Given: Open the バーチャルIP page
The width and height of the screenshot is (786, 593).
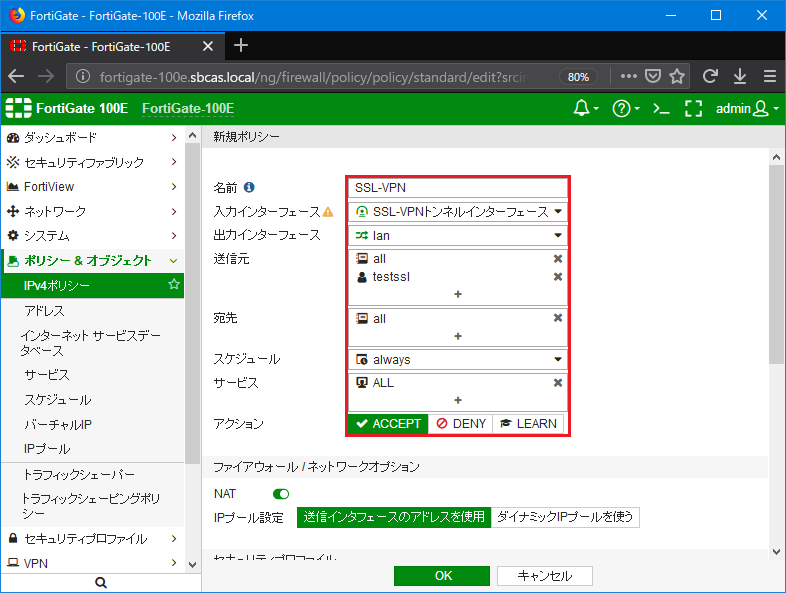Looking at the screenshot, I should 92,425.
